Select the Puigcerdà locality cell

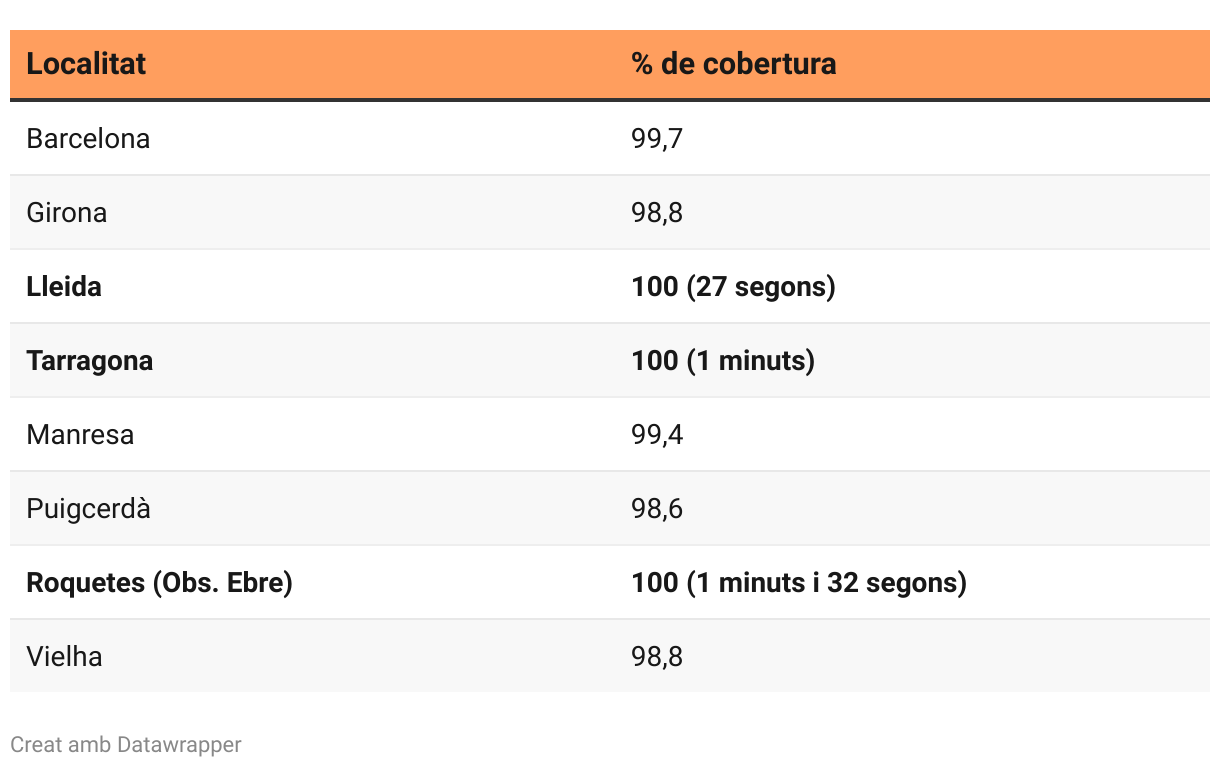(88, 508)
